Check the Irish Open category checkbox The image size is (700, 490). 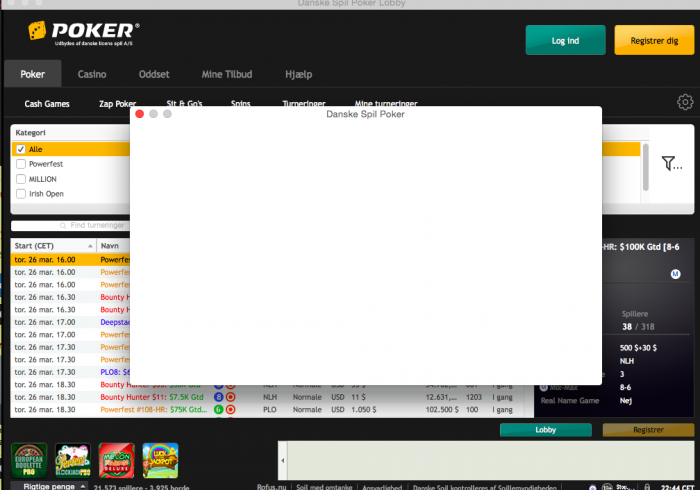(21, 194)
